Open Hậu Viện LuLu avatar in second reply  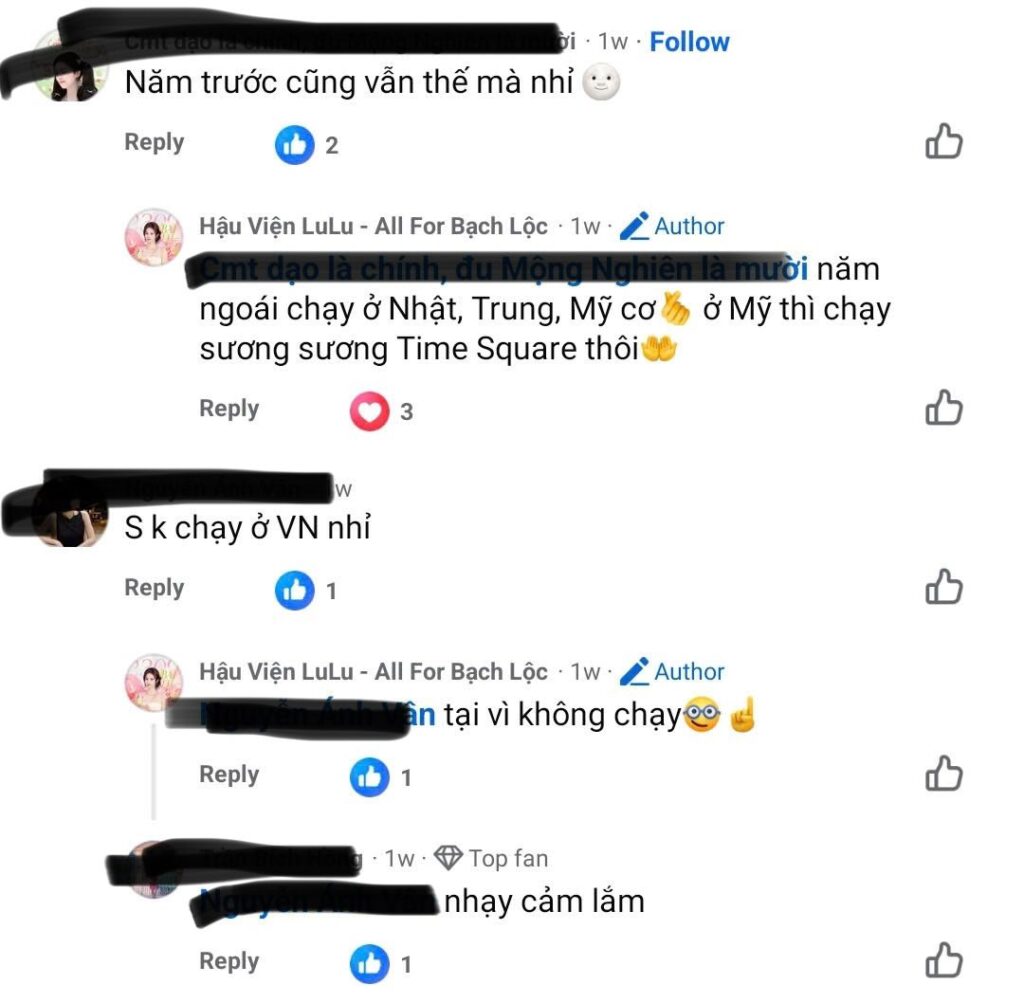(x=154, y=682)
